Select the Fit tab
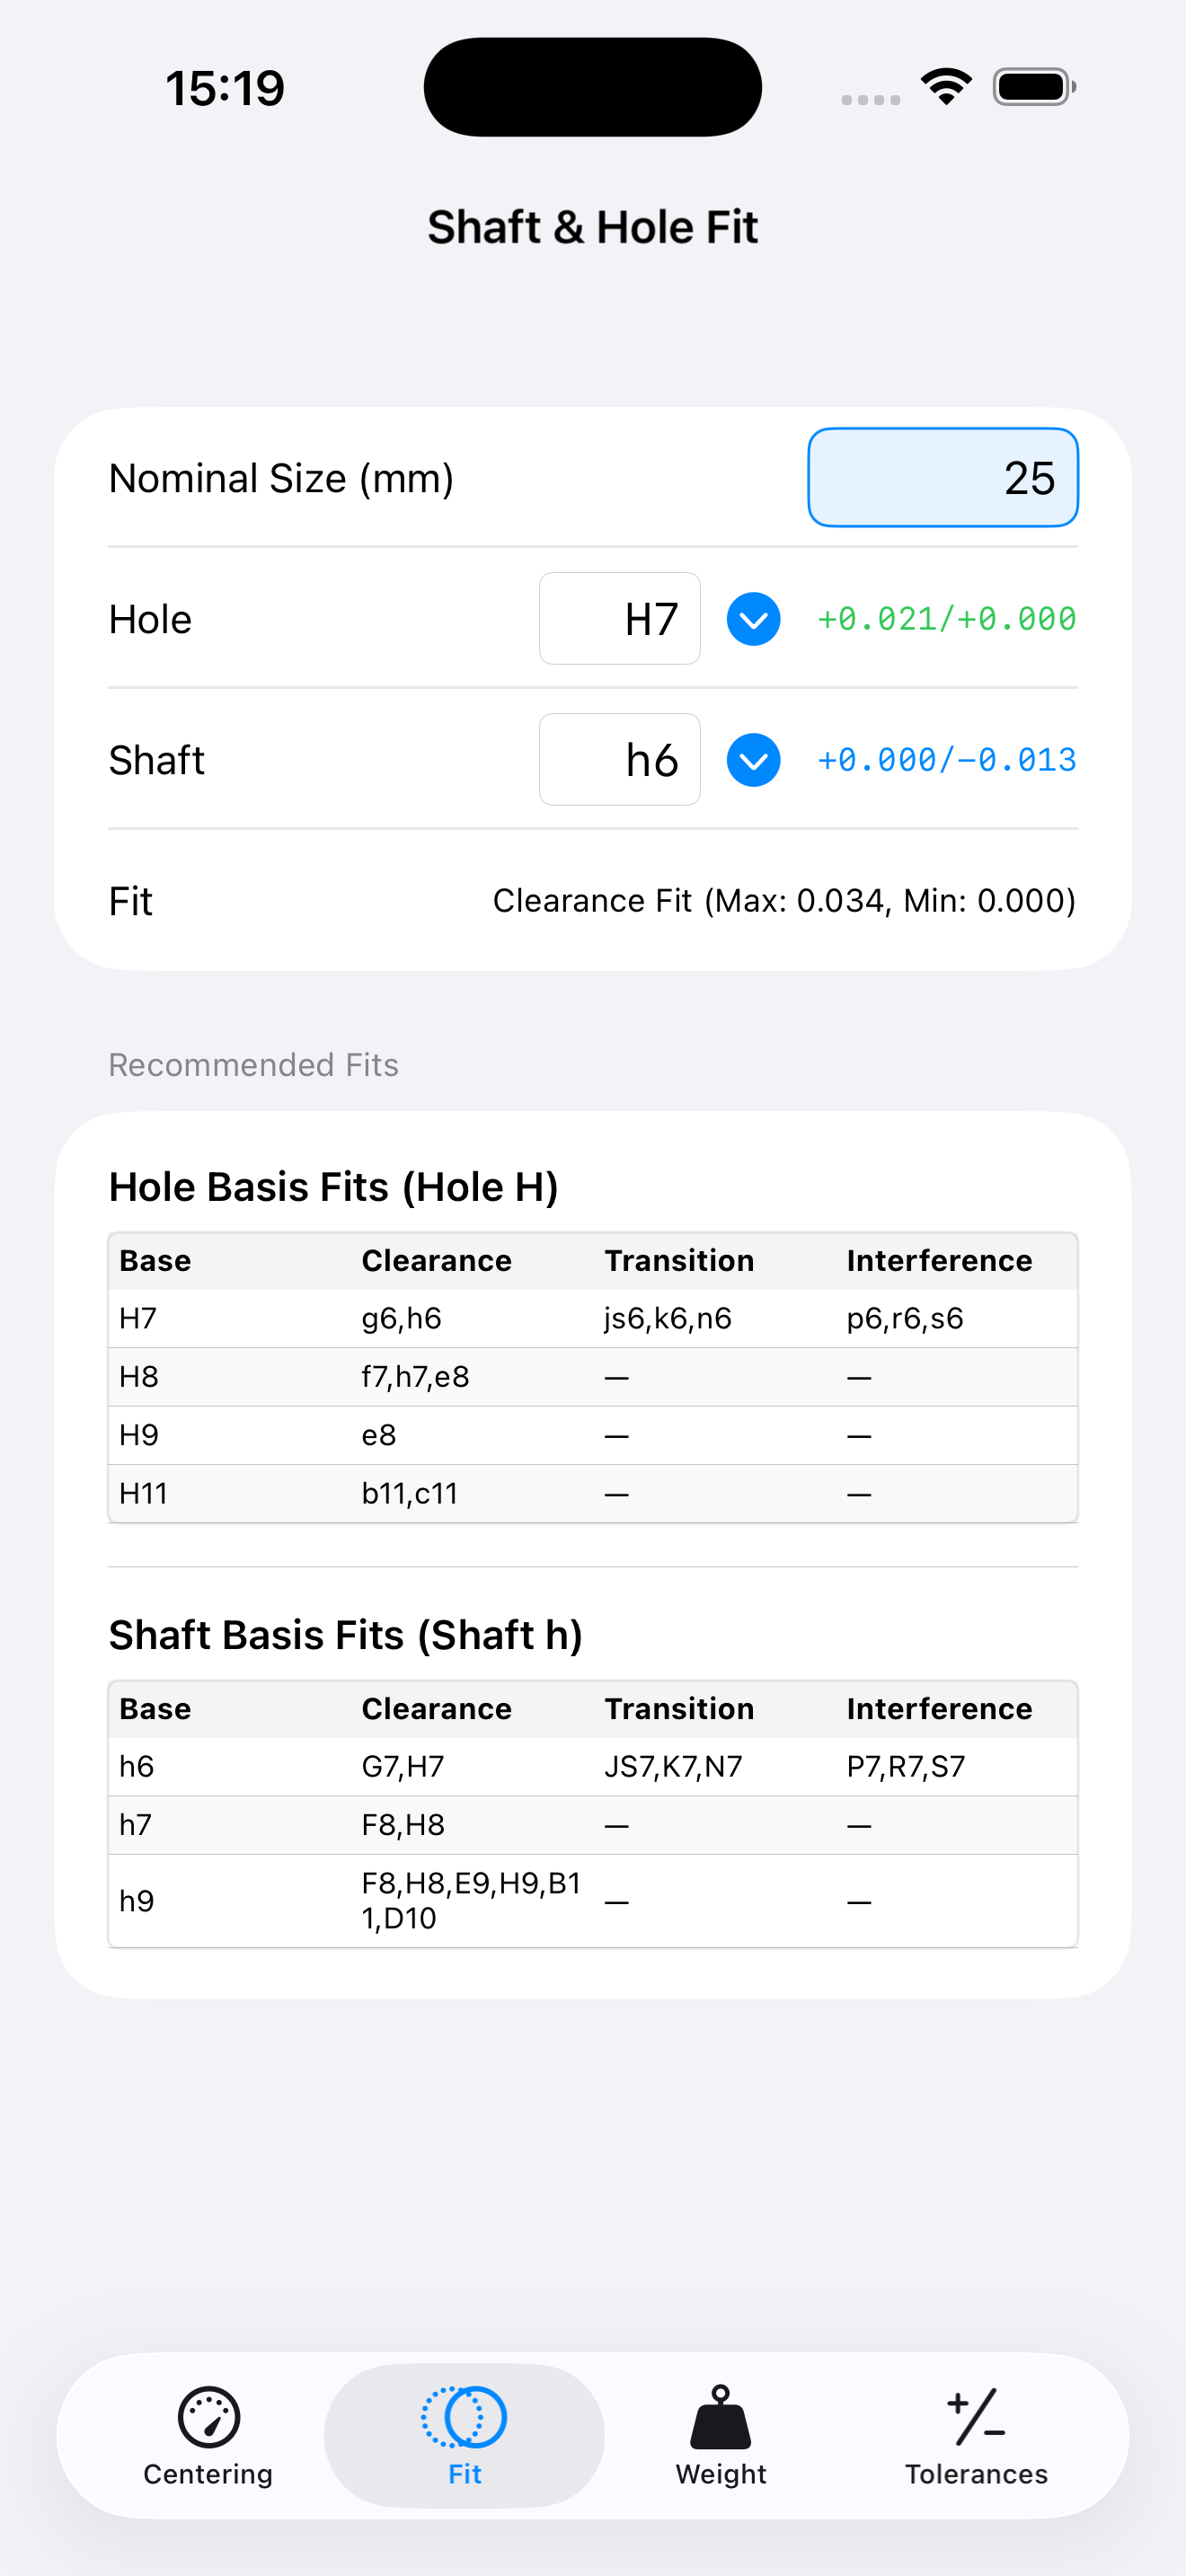1186x2576 pixels. click(464, 2435)
